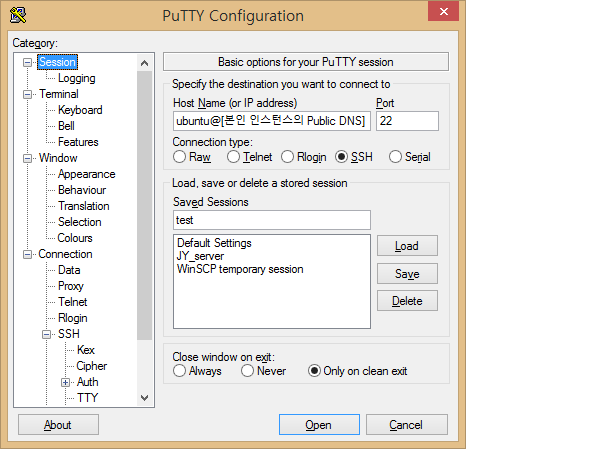614x449 pixels.
Task: Click the Host Name input field
Action: (272, 121)
